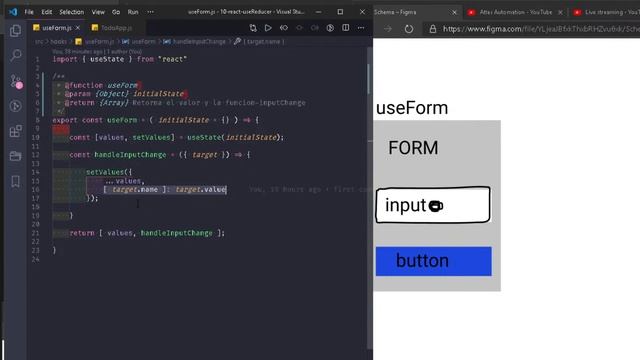Click the go back revision icon

point(284,28)
